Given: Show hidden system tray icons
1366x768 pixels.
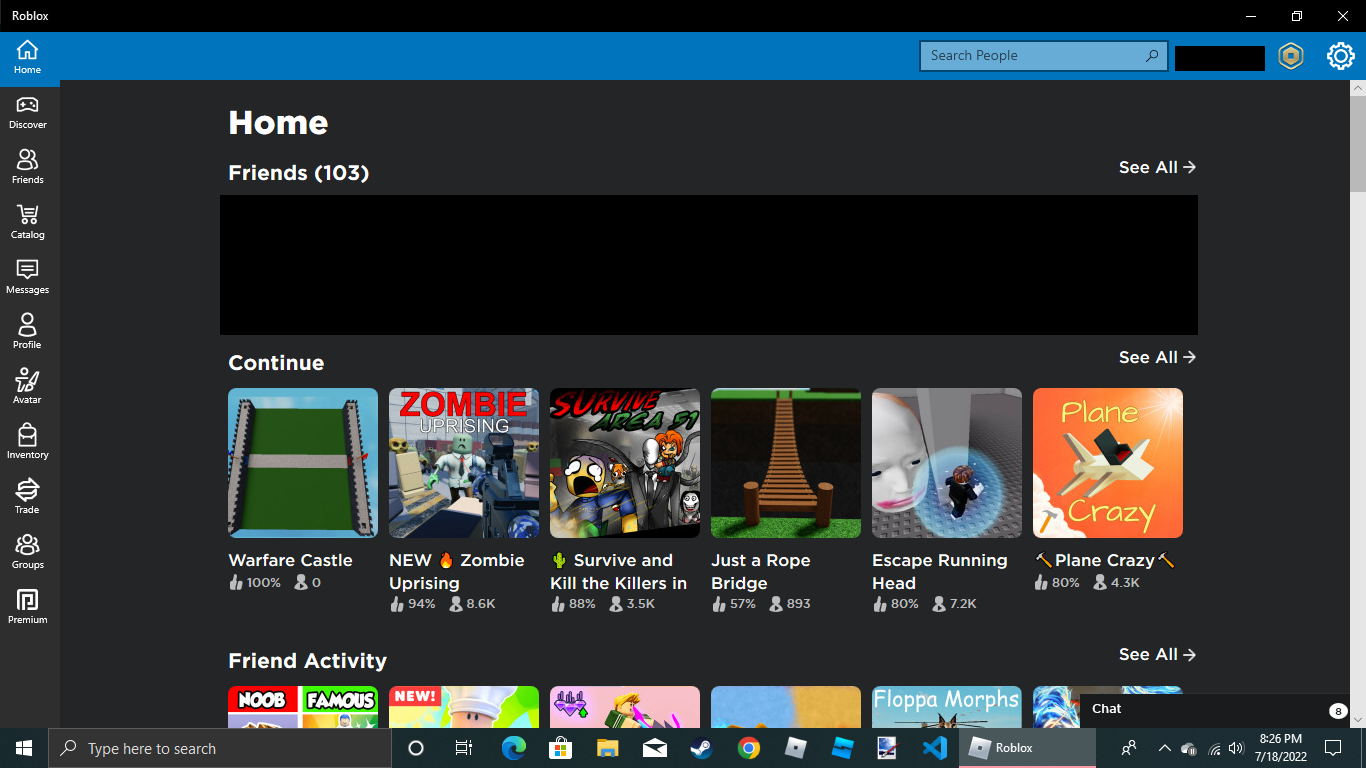Looking at the screenshot, I should (x=1164, y=748).
